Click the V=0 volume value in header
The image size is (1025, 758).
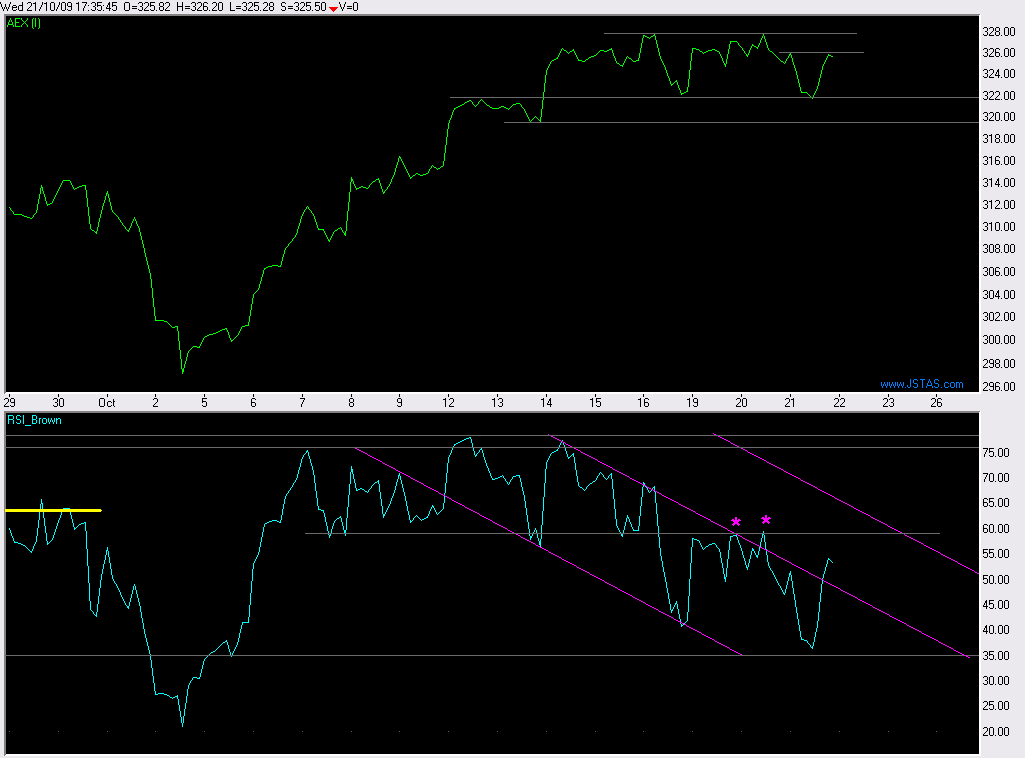pyautogui.click(x=350, y=7)
